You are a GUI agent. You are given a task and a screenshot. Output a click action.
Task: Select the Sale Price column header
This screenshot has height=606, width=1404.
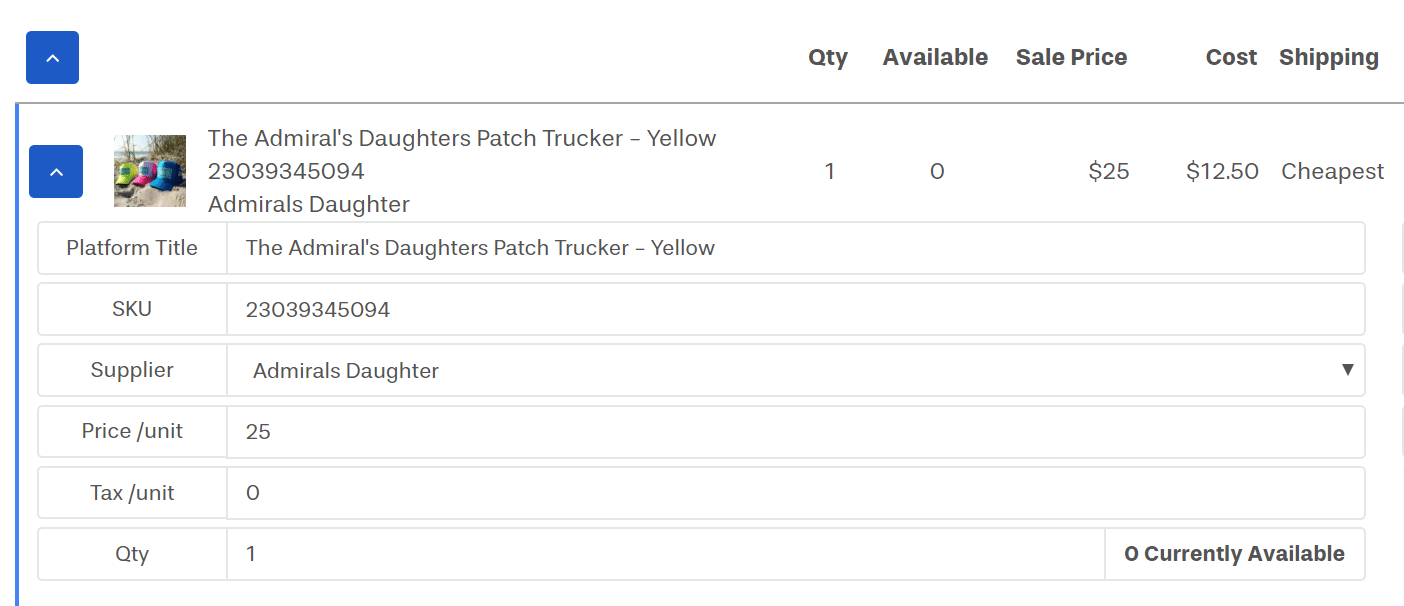tap(1071, 58)
